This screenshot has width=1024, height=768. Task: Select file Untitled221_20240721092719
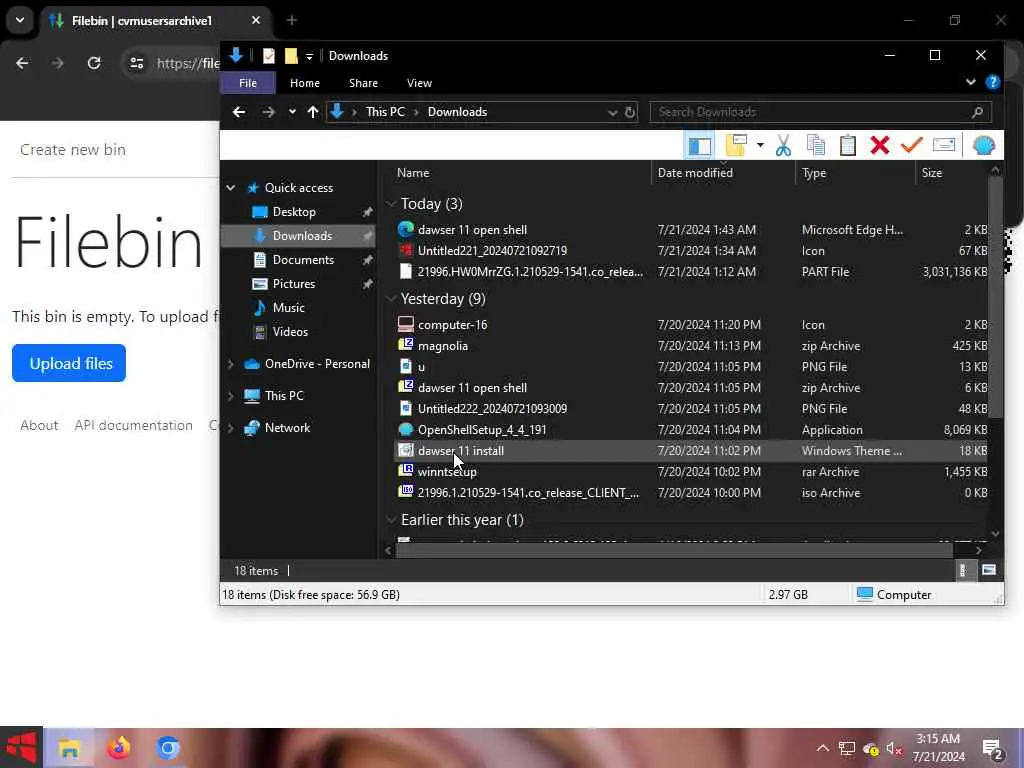tap(492, 251)
